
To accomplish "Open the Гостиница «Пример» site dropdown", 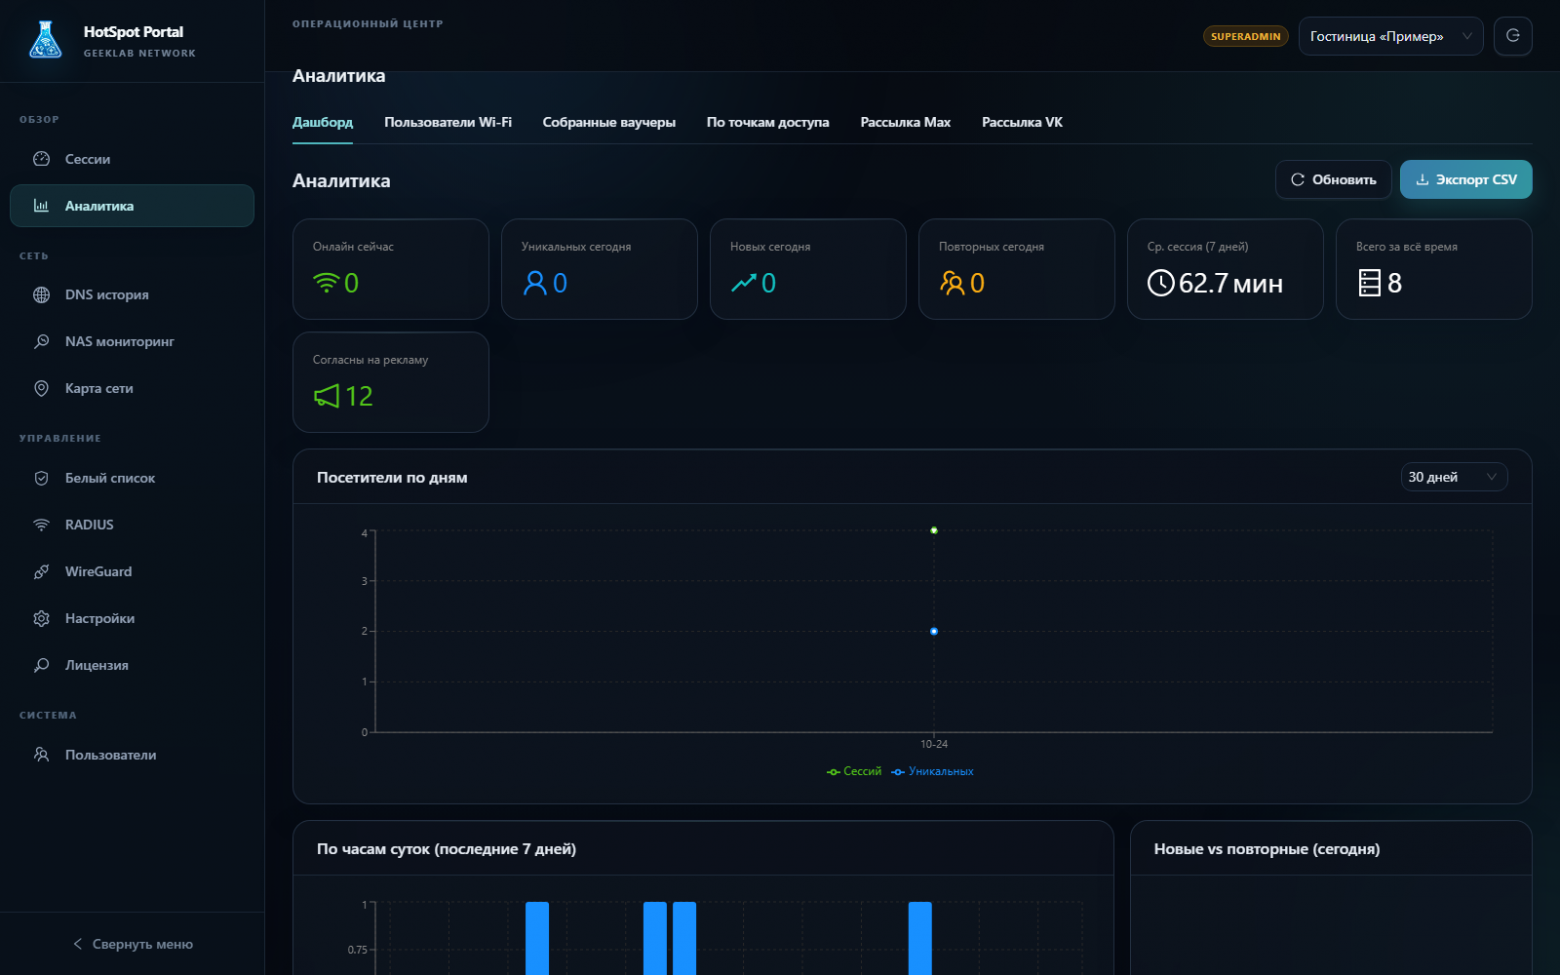I will click(1390, 36).
